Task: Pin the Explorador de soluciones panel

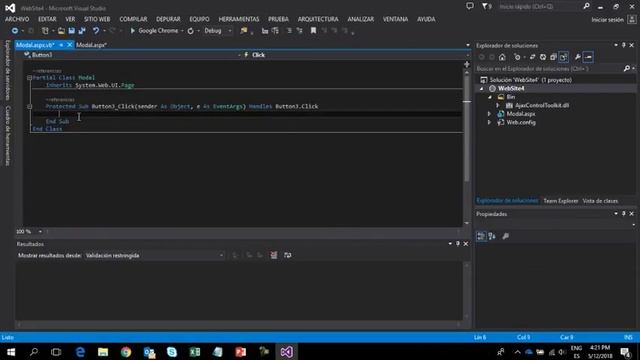Action: [x=623, y=45]
